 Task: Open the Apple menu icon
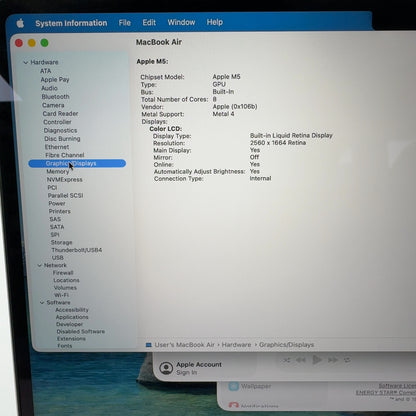pyautogui.click(x=20, y=23)
